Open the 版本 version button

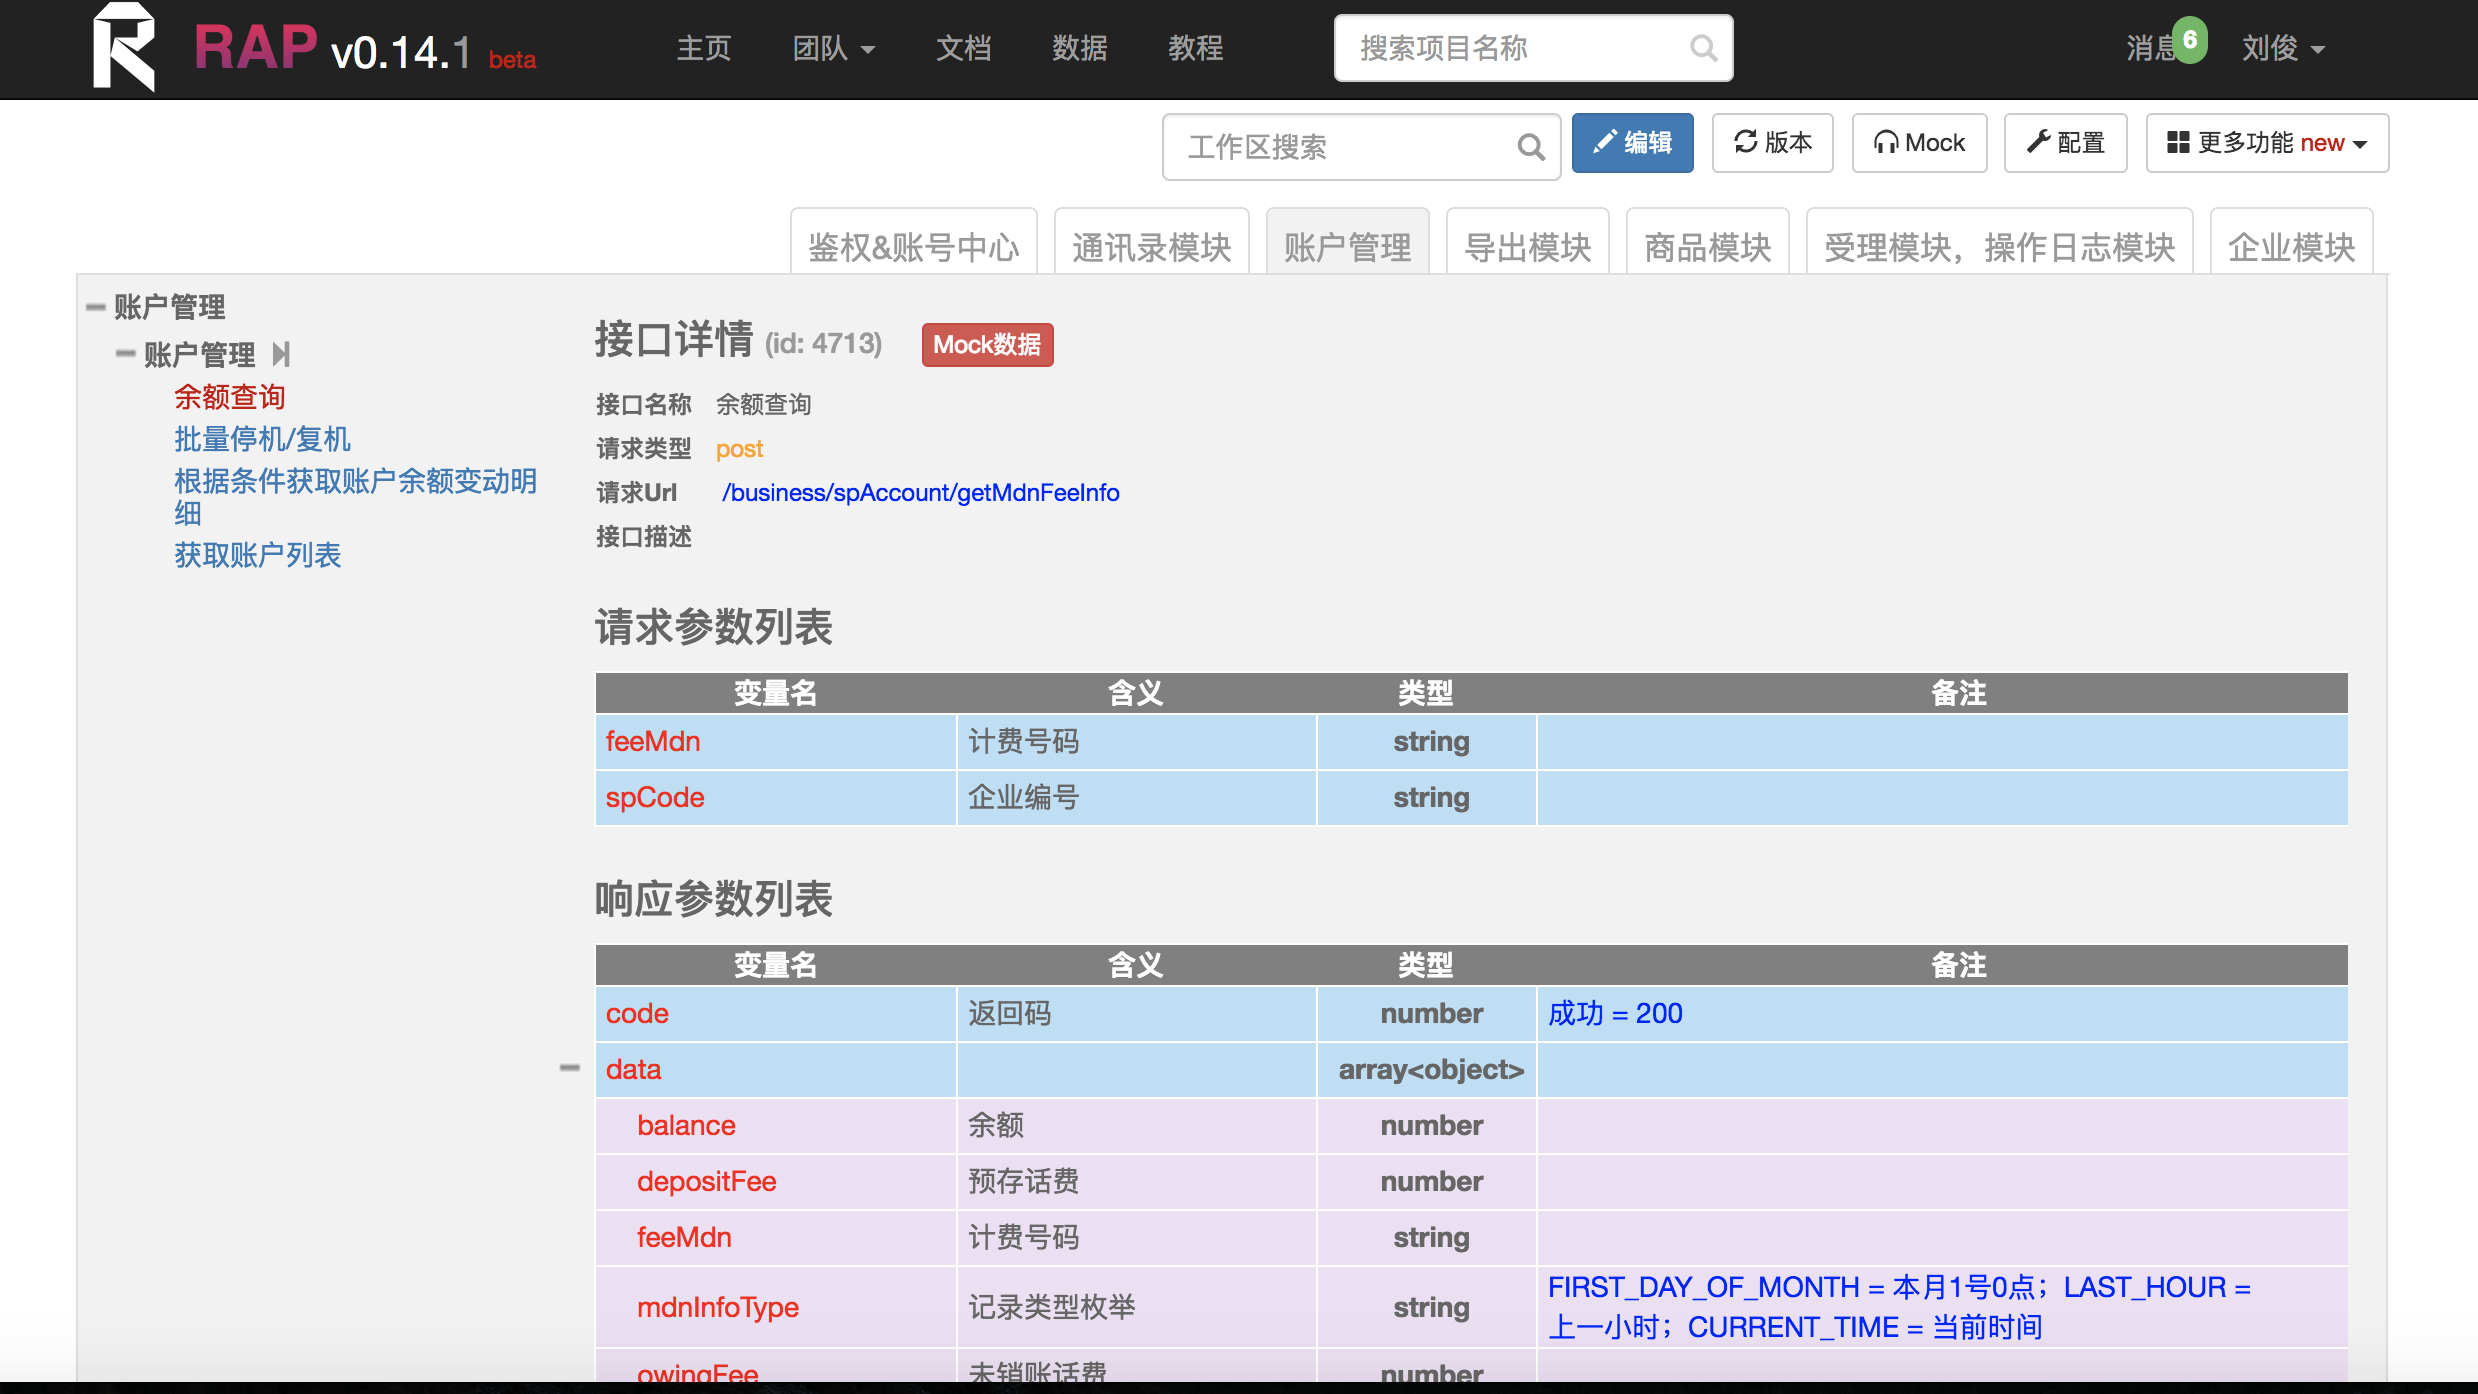click(x=1773, y=143)
